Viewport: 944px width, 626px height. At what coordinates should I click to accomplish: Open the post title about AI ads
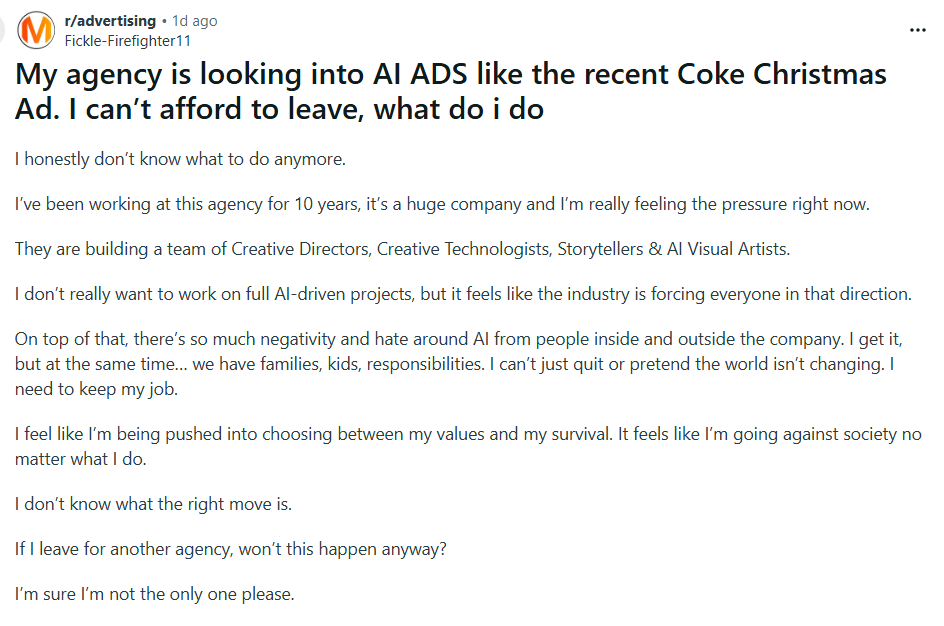[x=450, y=91]
